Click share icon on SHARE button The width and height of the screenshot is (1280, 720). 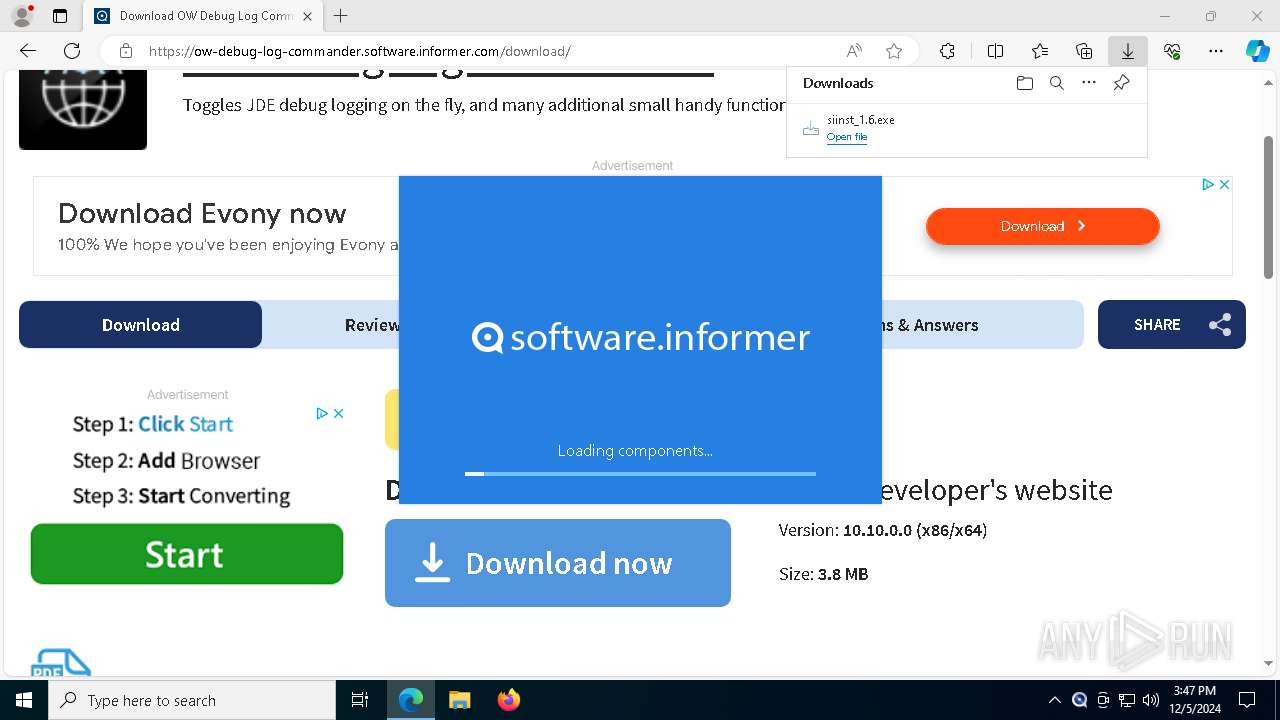point(1220,325)
